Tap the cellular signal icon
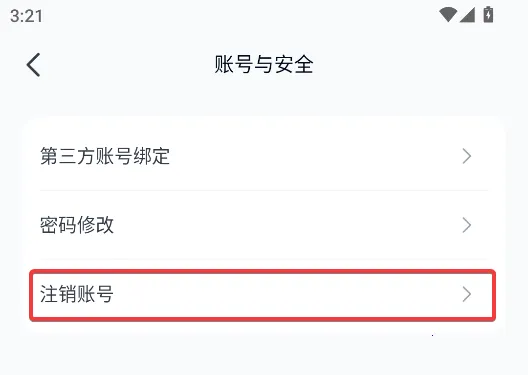This screenshot has height=375, width=528. pyautogui.click(x=467, y=15)
